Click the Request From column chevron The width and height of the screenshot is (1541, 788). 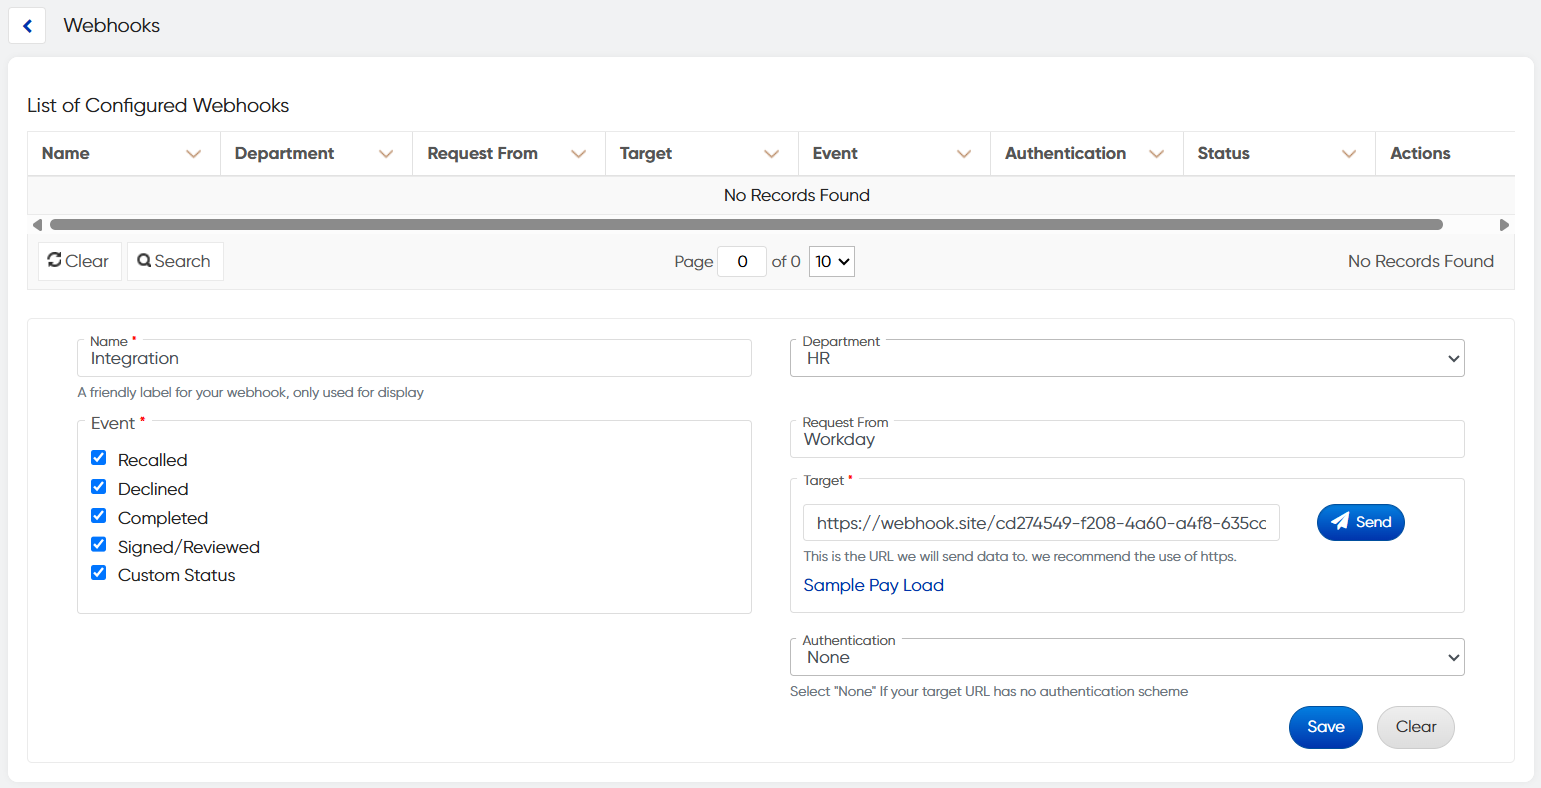[578, 154]
